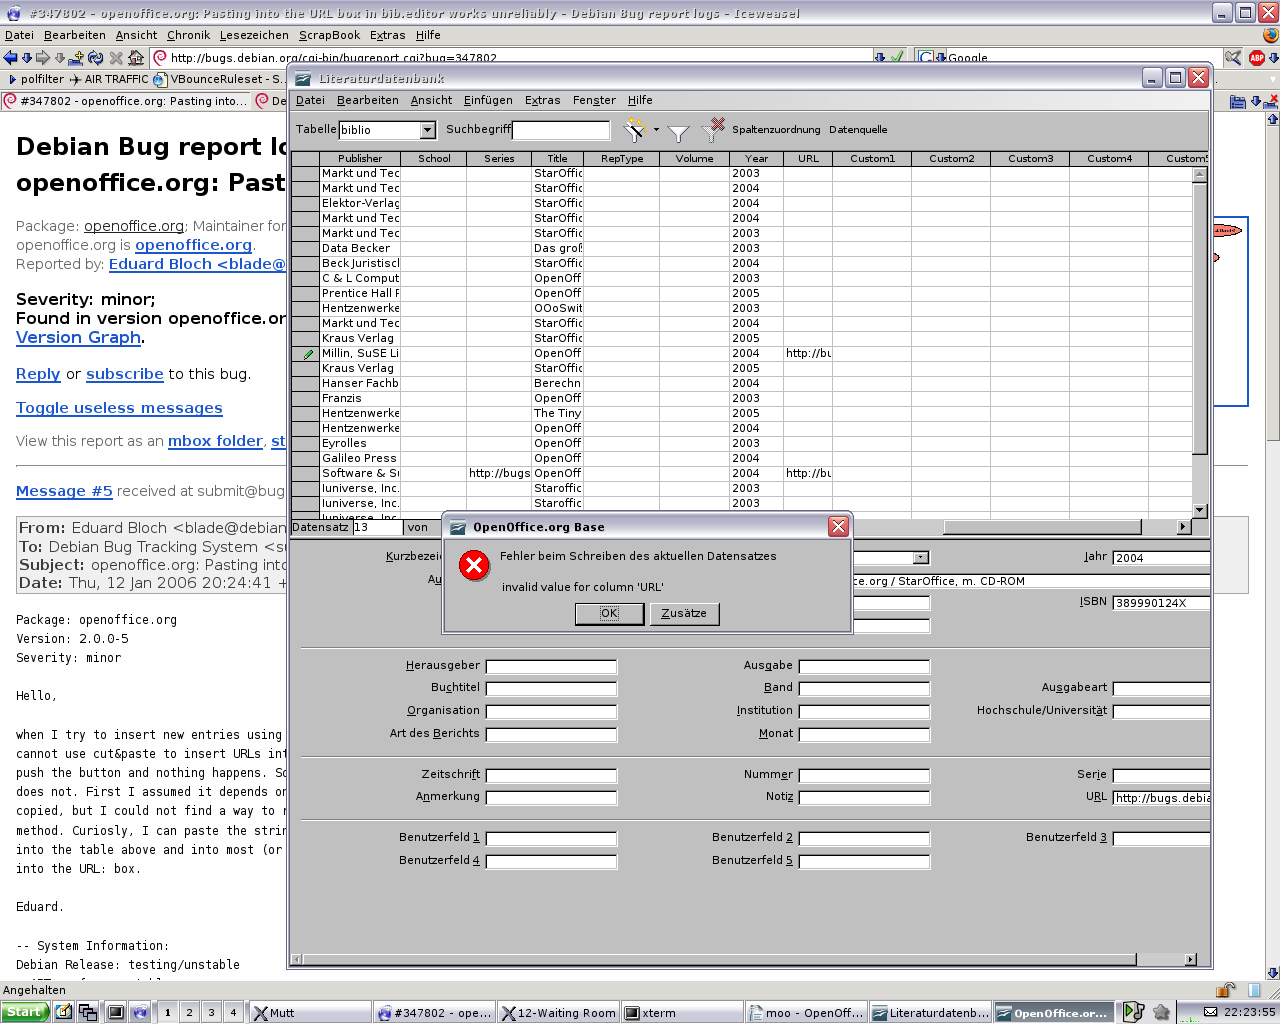Click the subscribe link
Screen dimensions: 1280x1024
click(x=125, y=374)
